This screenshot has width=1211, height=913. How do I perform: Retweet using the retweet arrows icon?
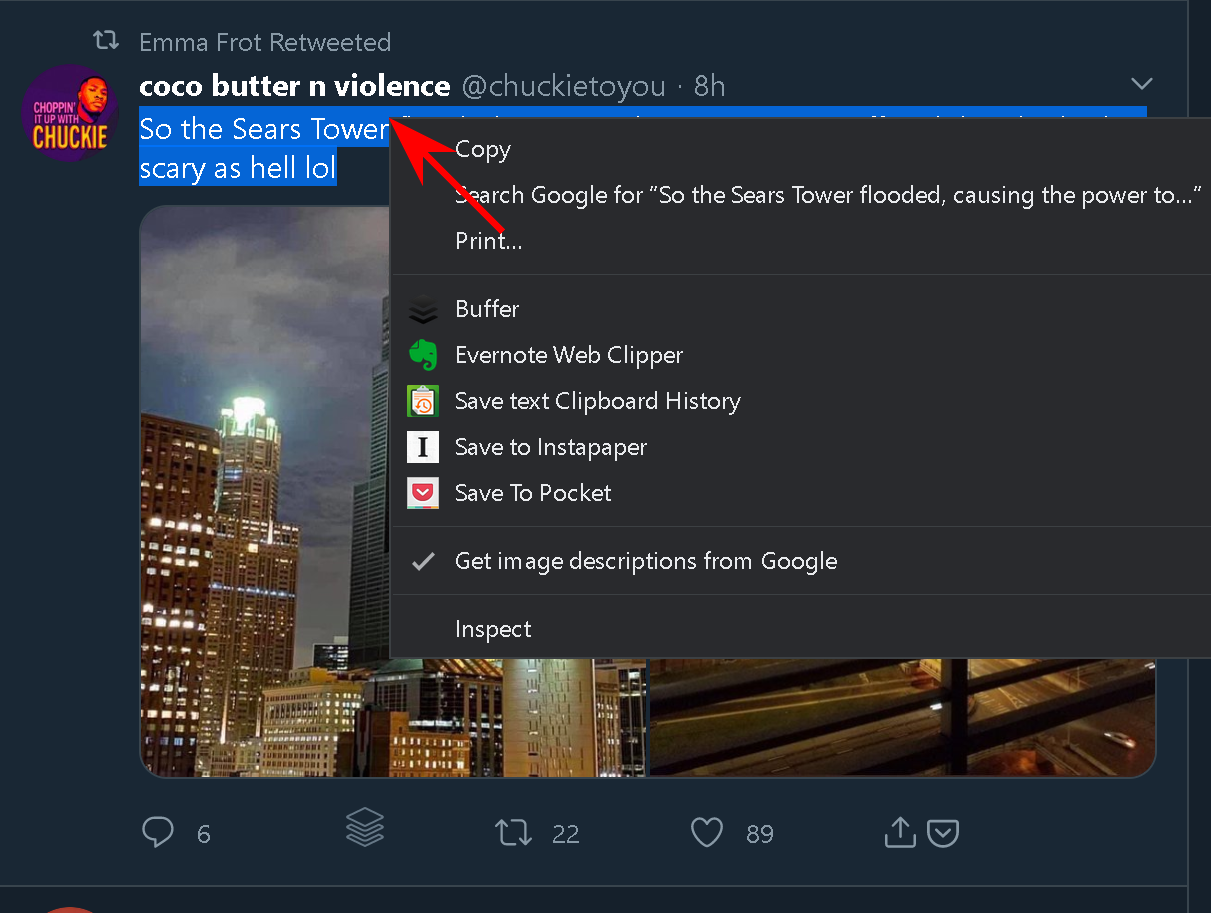[514, 832]
